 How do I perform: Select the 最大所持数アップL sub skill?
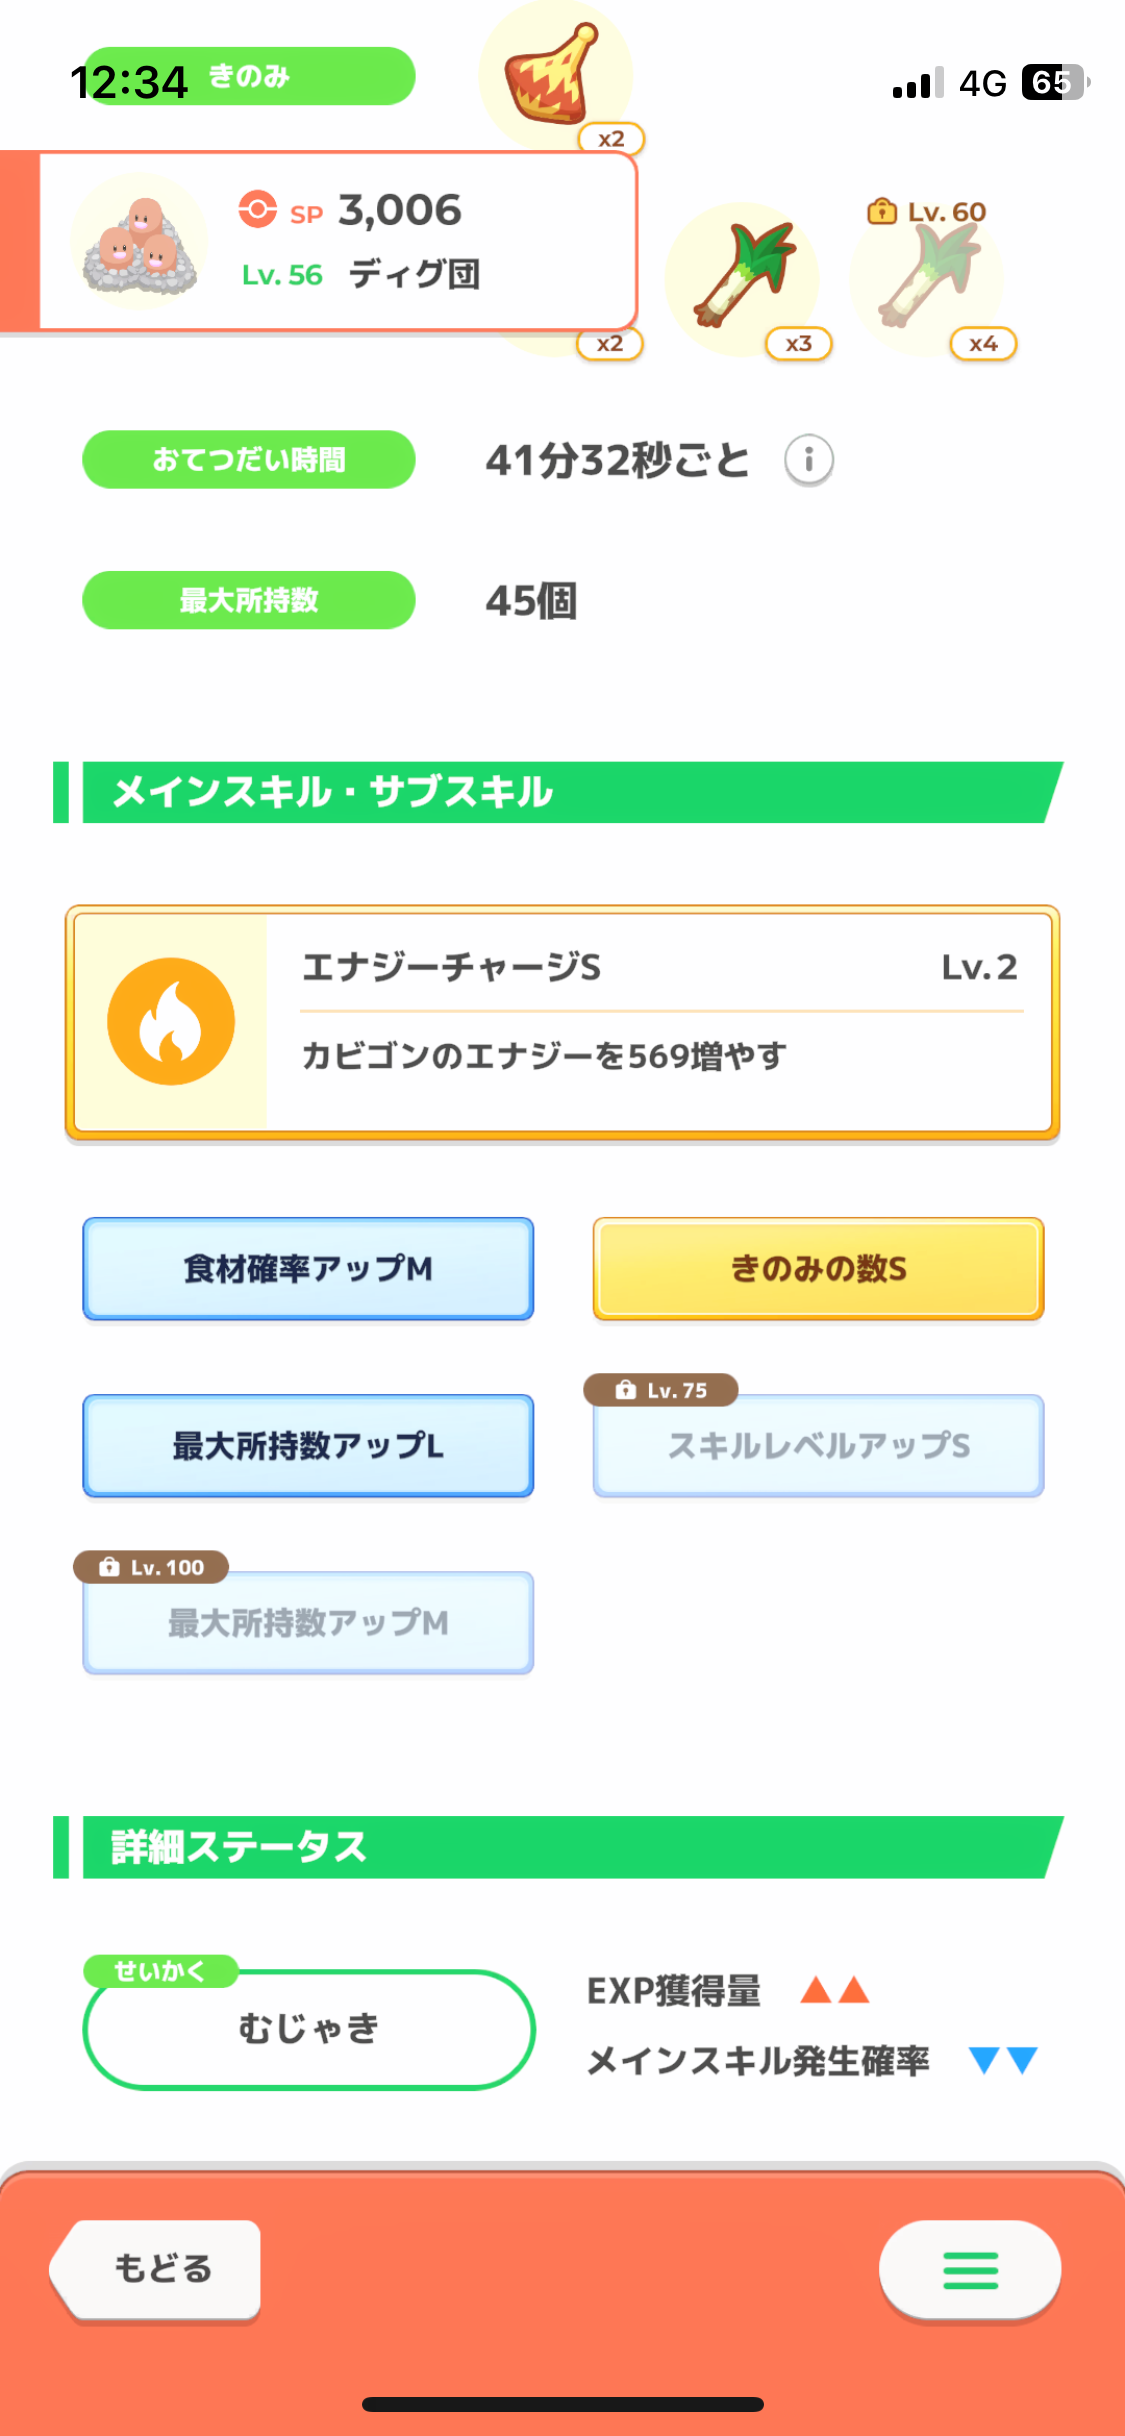pyautogui.click(x=308, y=1446)
